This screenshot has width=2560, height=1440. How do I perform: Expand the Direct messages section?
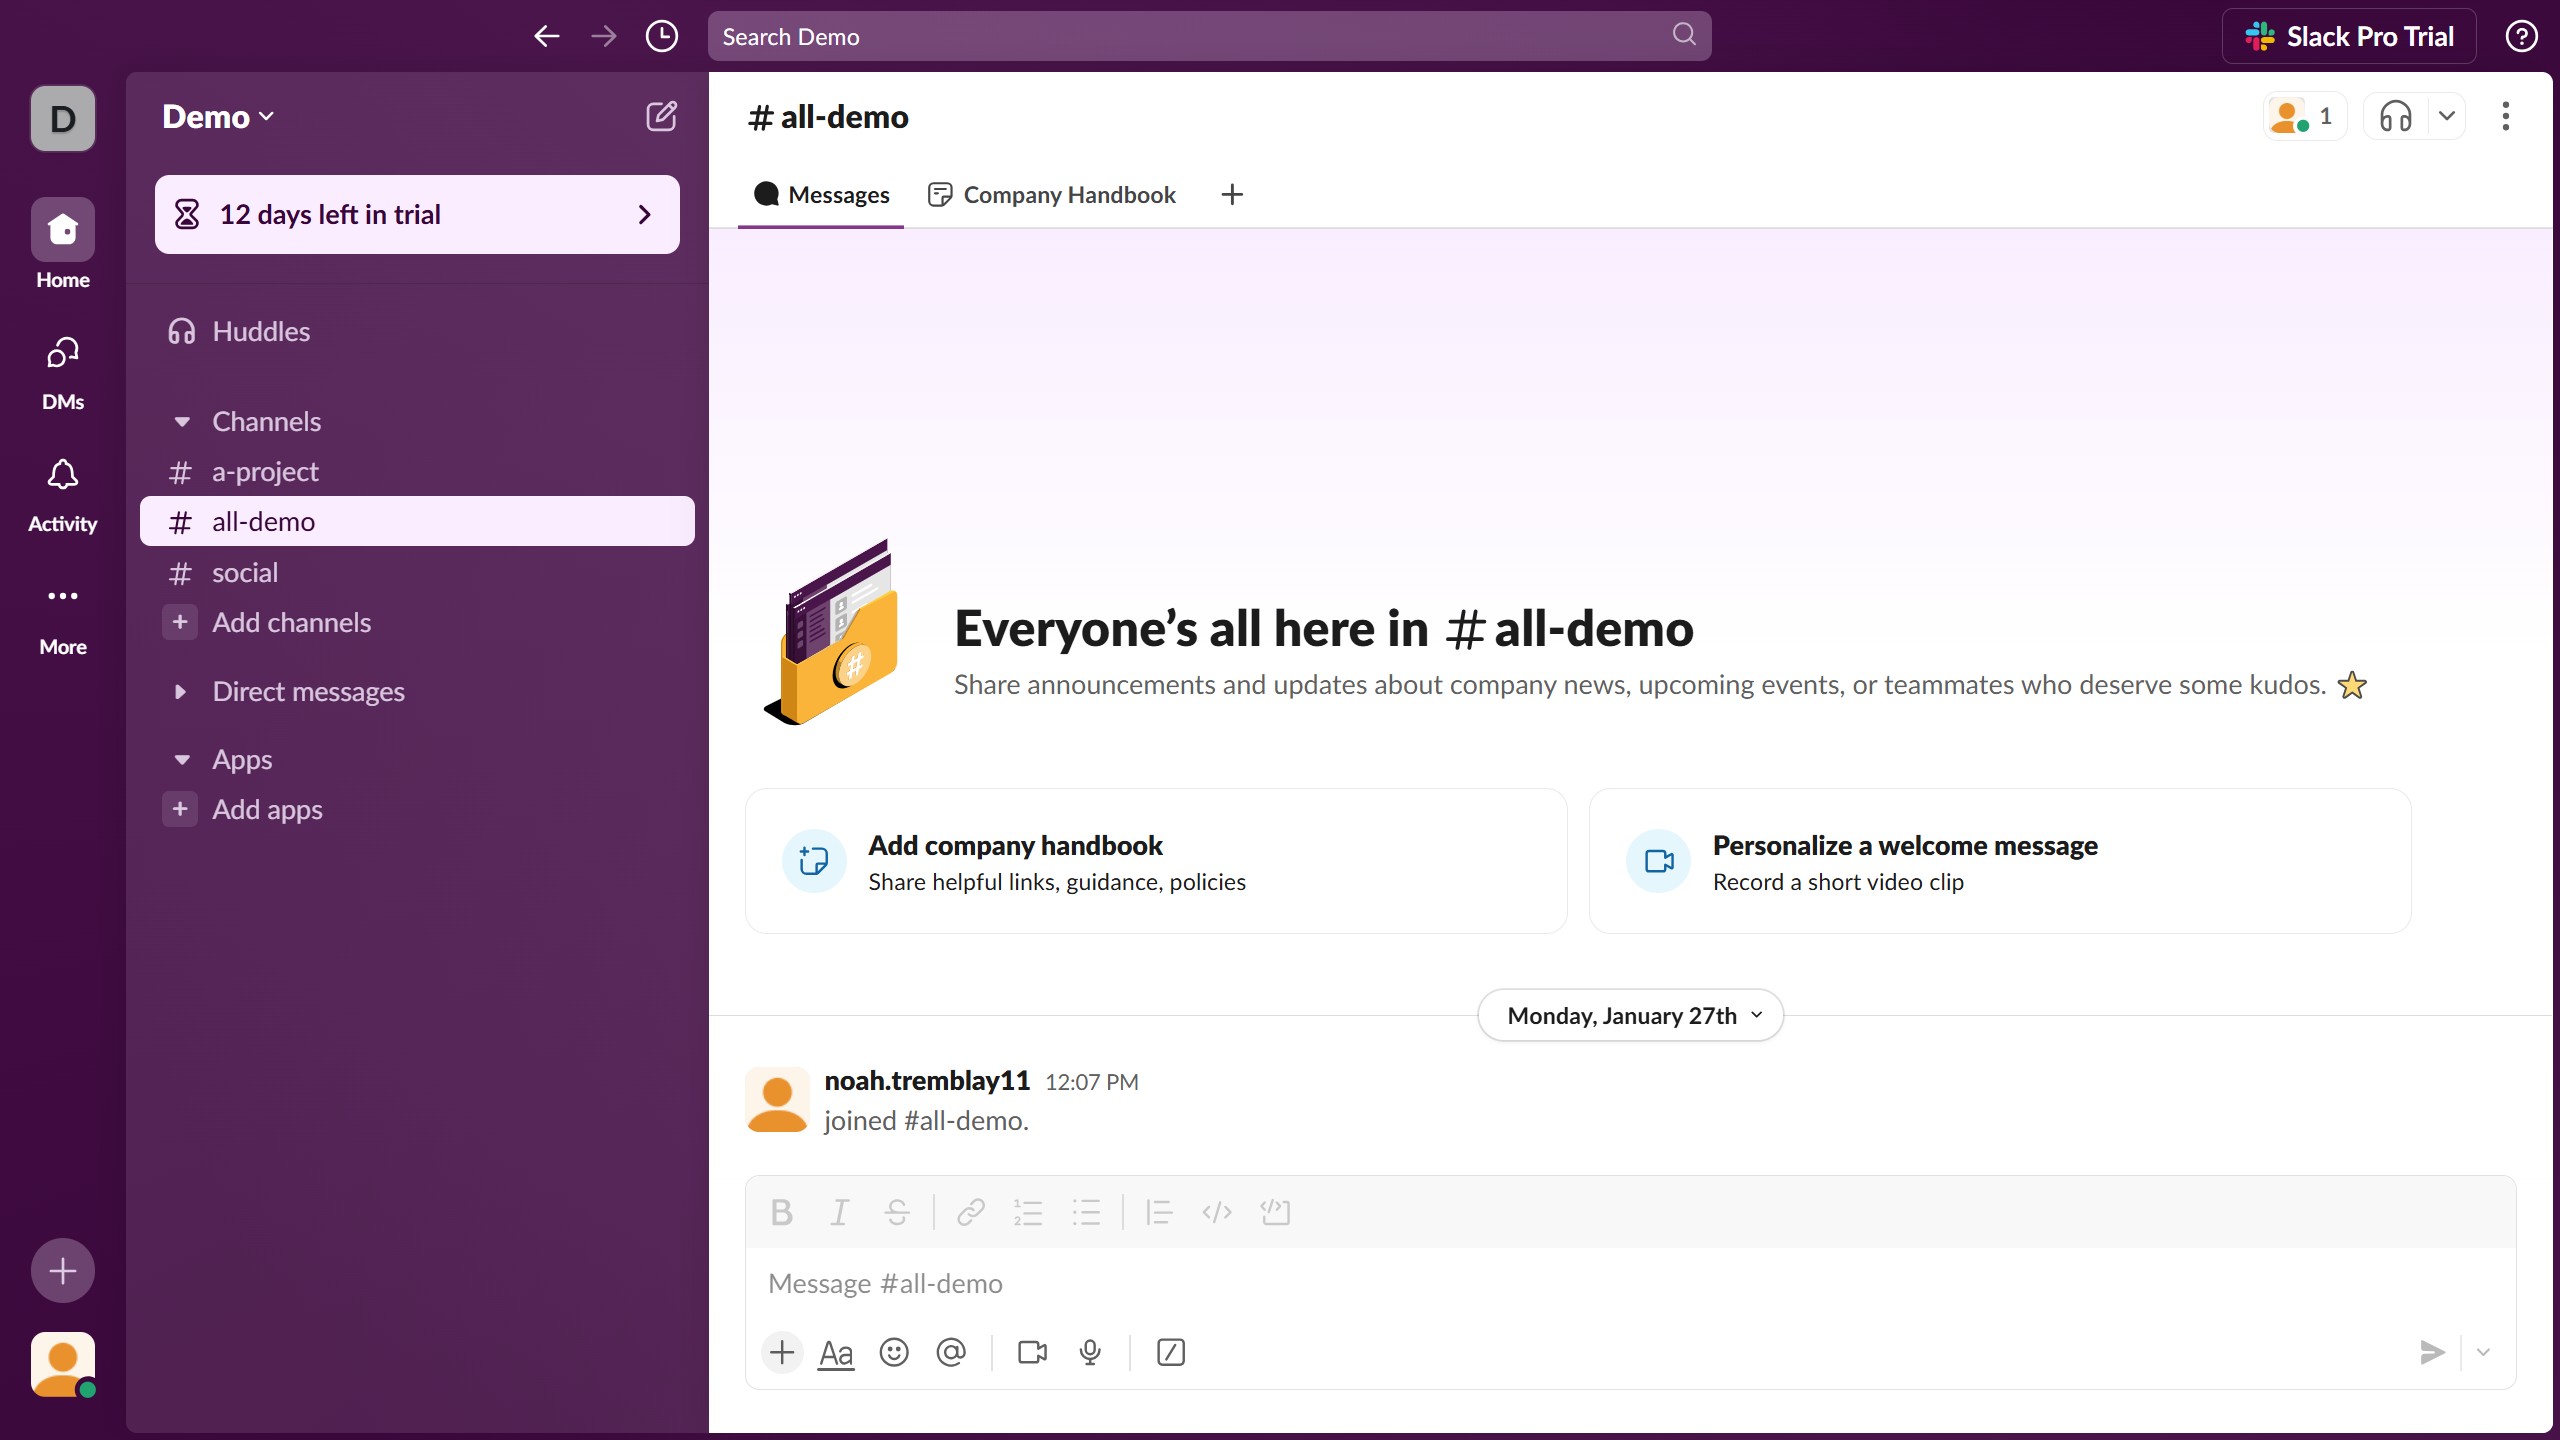[181, 691]
